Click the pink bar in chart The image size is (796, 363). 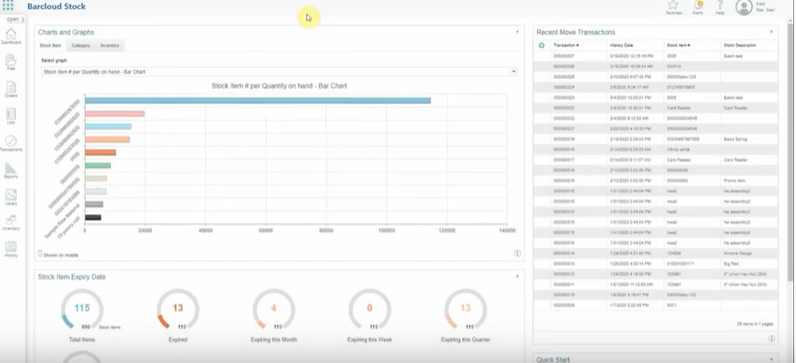pyautogui.click(x=115, y=114)
